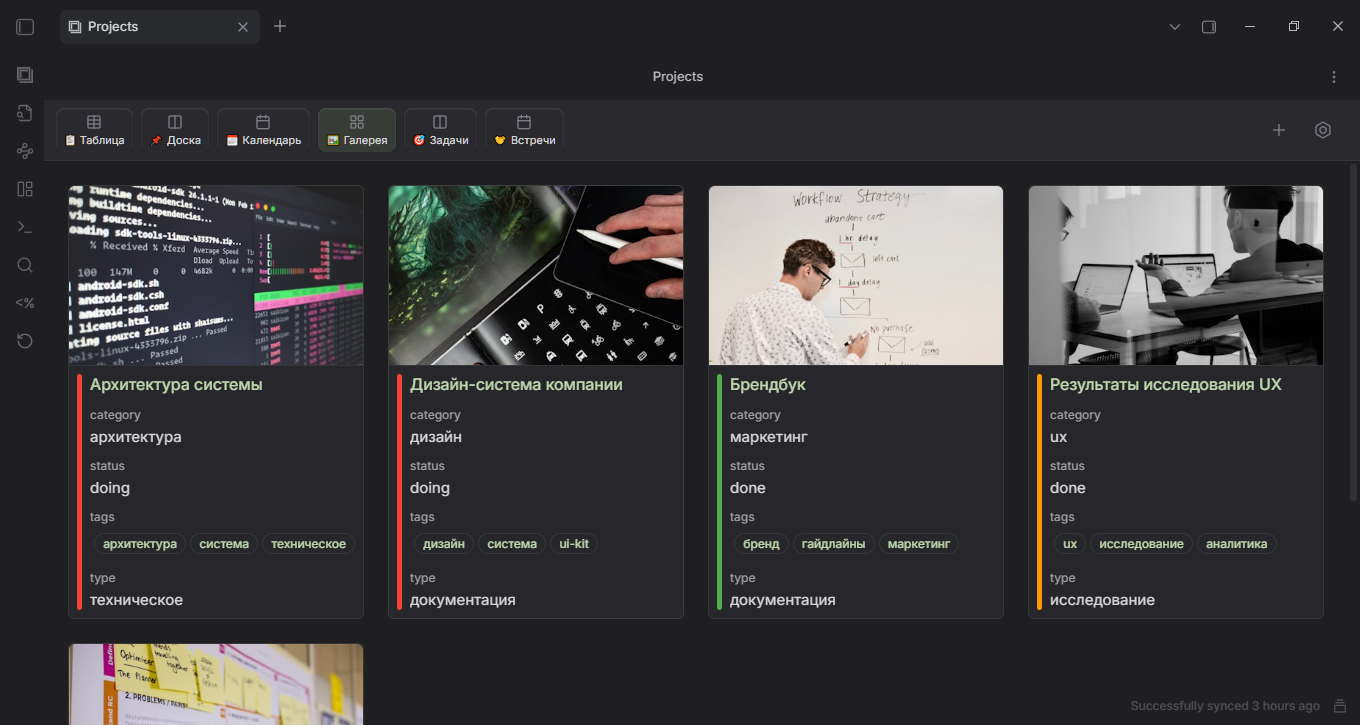Click the tablet and stylus cover image
Viewport: 1360px width, 725px height.
[x=536, y=275]
